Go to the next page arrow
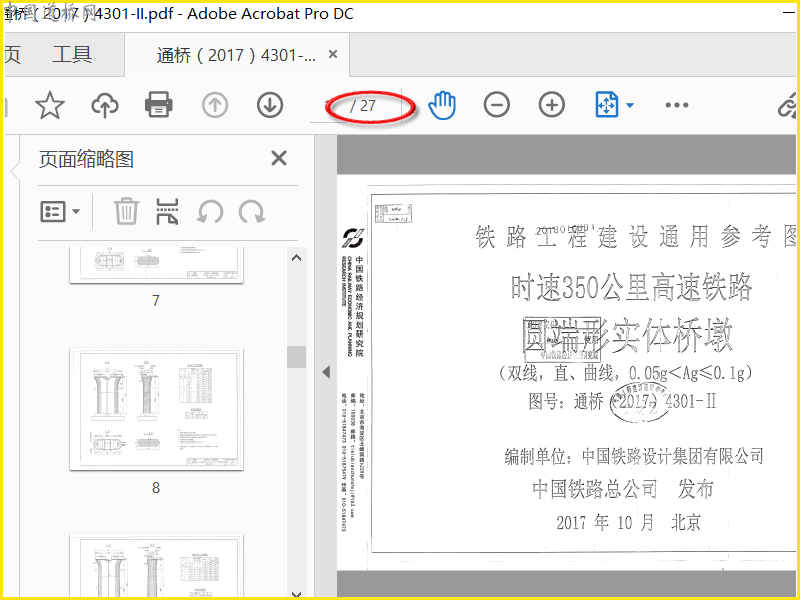Screen dimensions: 800x600 point(270,105)
